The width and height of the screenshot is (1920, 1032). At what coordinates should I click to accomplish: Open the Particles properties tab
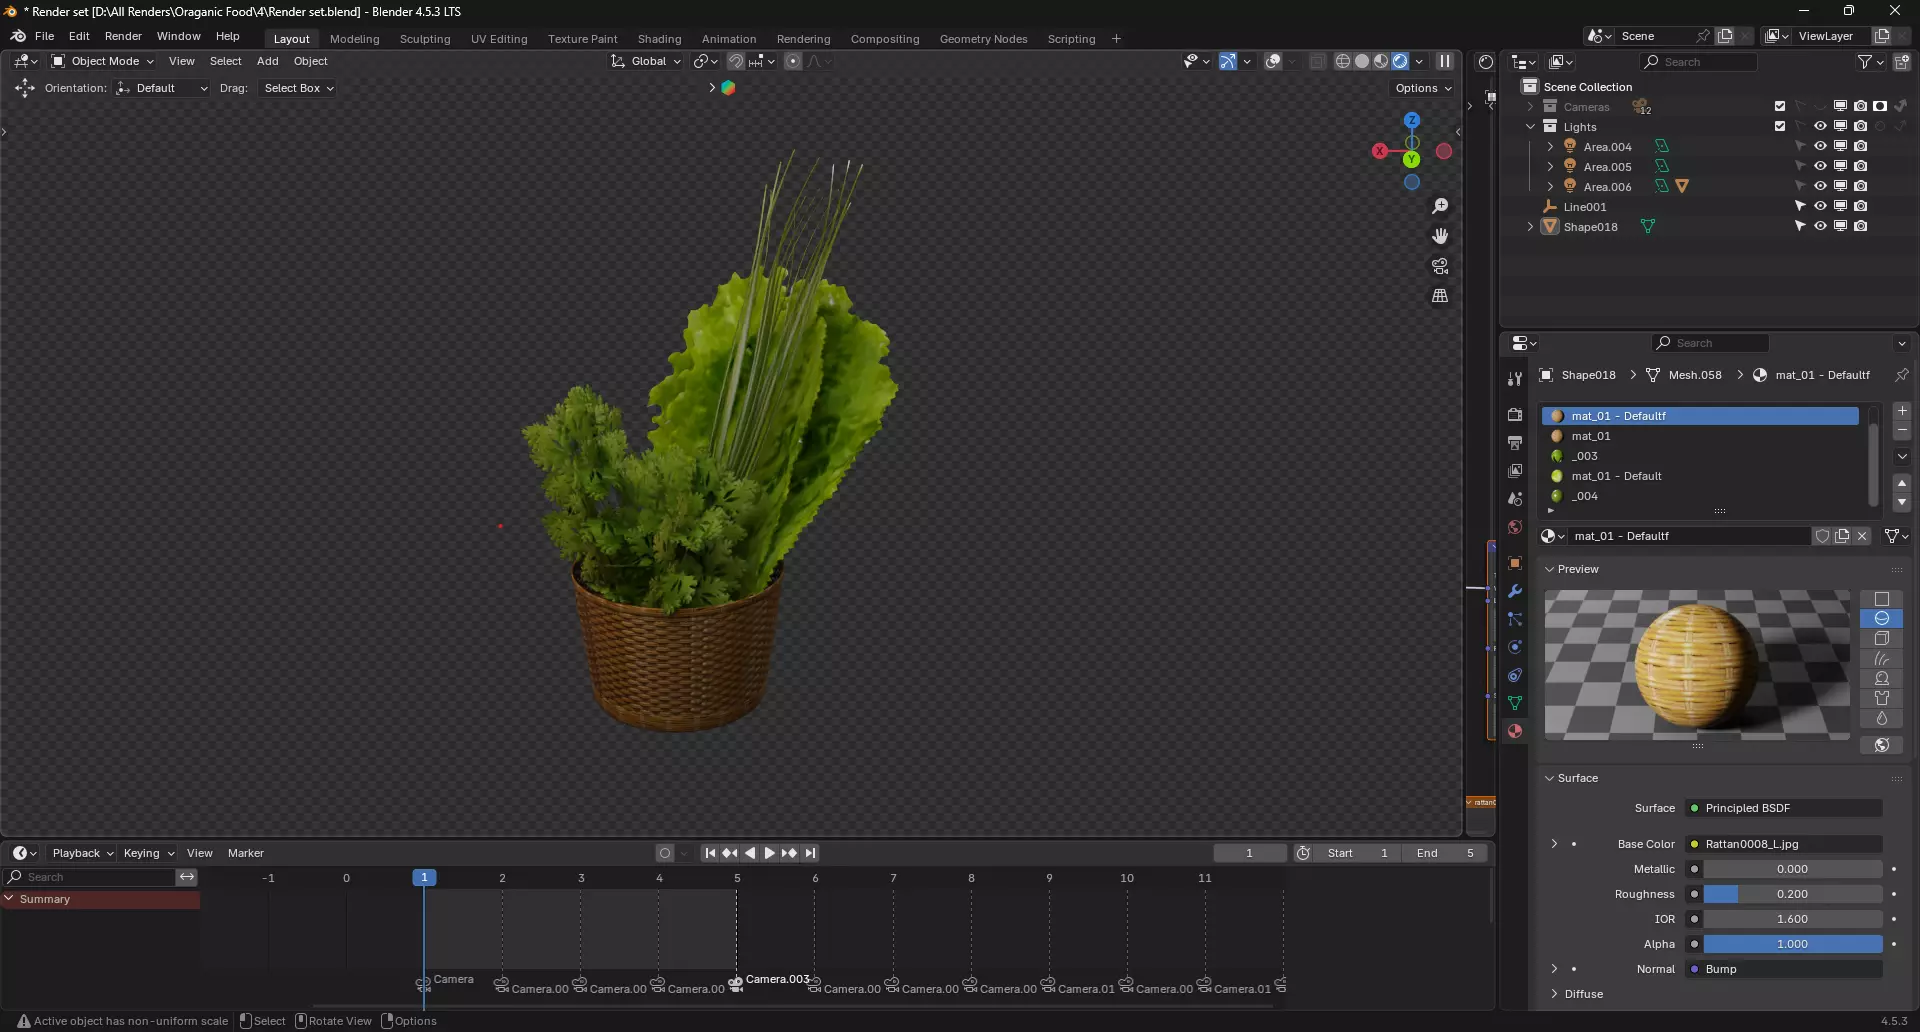pos(1515,619)
